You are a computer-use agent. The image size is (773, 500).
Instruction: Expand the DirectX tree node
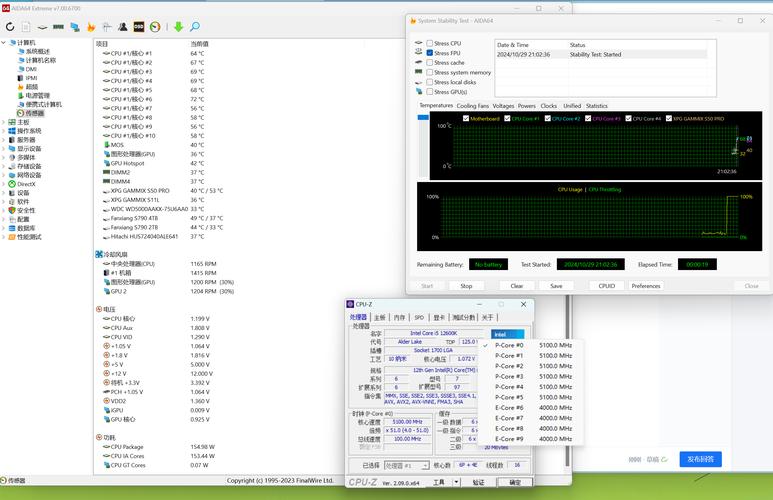[x=4, y=184]
